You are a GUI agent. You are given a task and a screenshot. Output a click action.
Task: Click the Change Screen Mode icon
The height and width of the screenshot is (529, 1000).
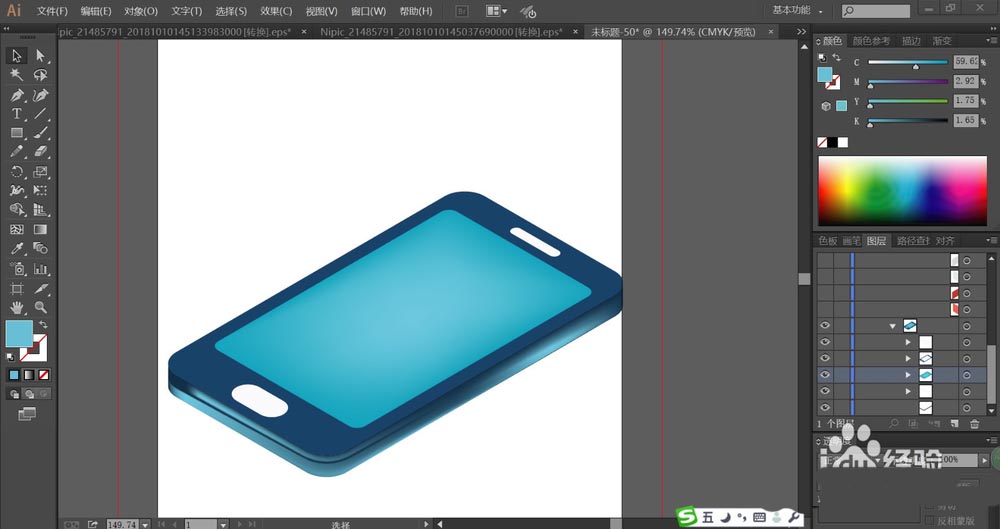tap(27, 414)
